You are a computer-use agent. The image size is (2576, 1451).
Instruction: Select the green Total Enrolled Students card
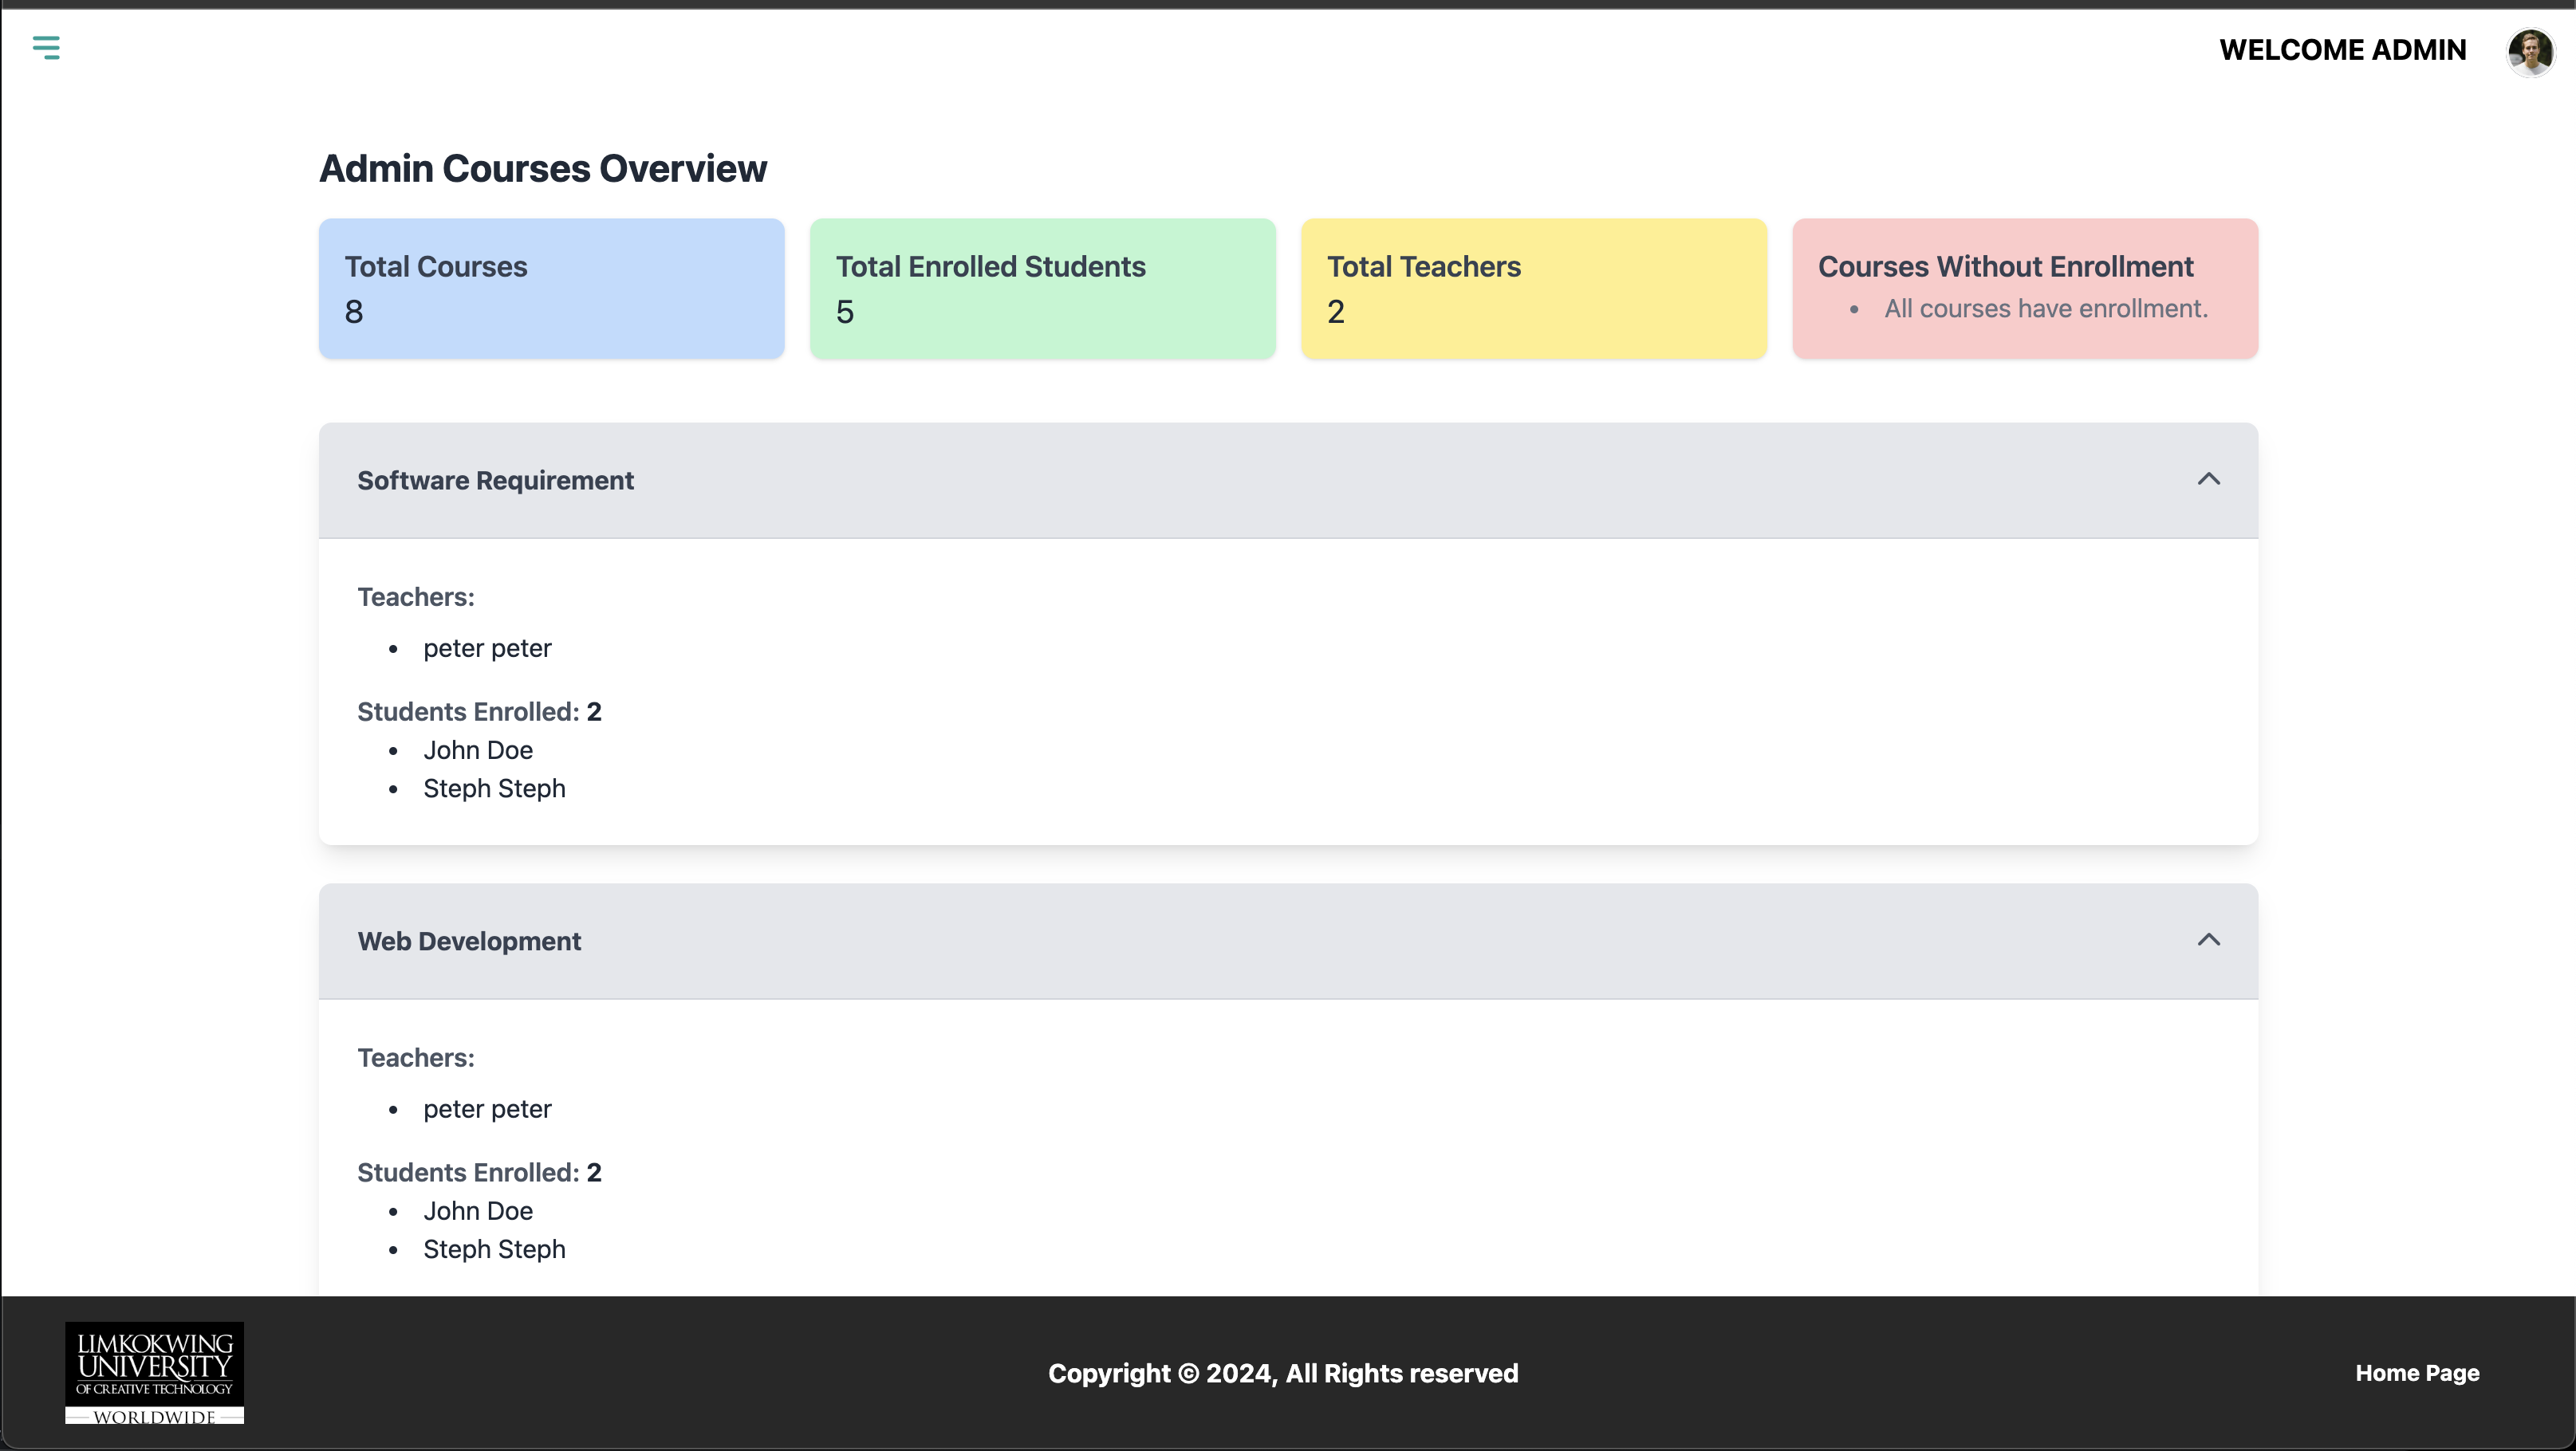pyautogui.click(x=1042, y=289)
